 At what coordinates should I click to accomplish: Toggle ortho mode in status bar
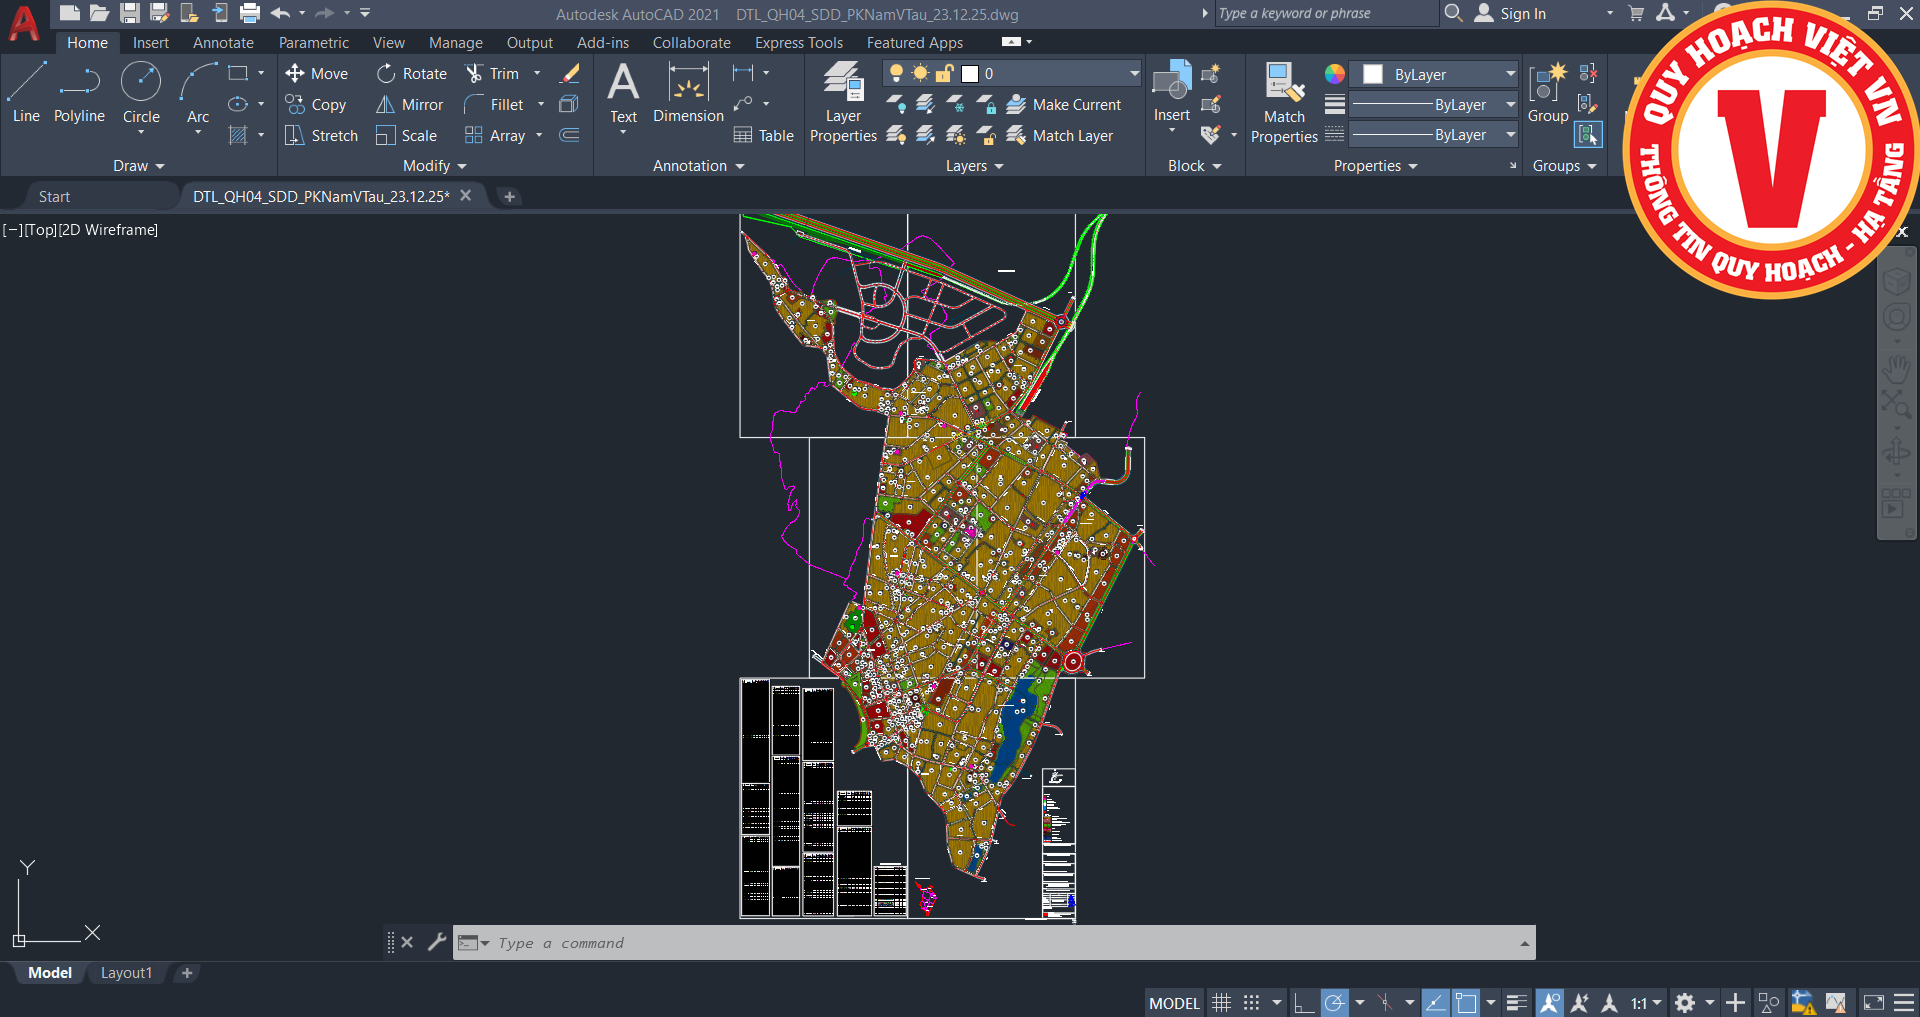click(x=1303, y=1003)
